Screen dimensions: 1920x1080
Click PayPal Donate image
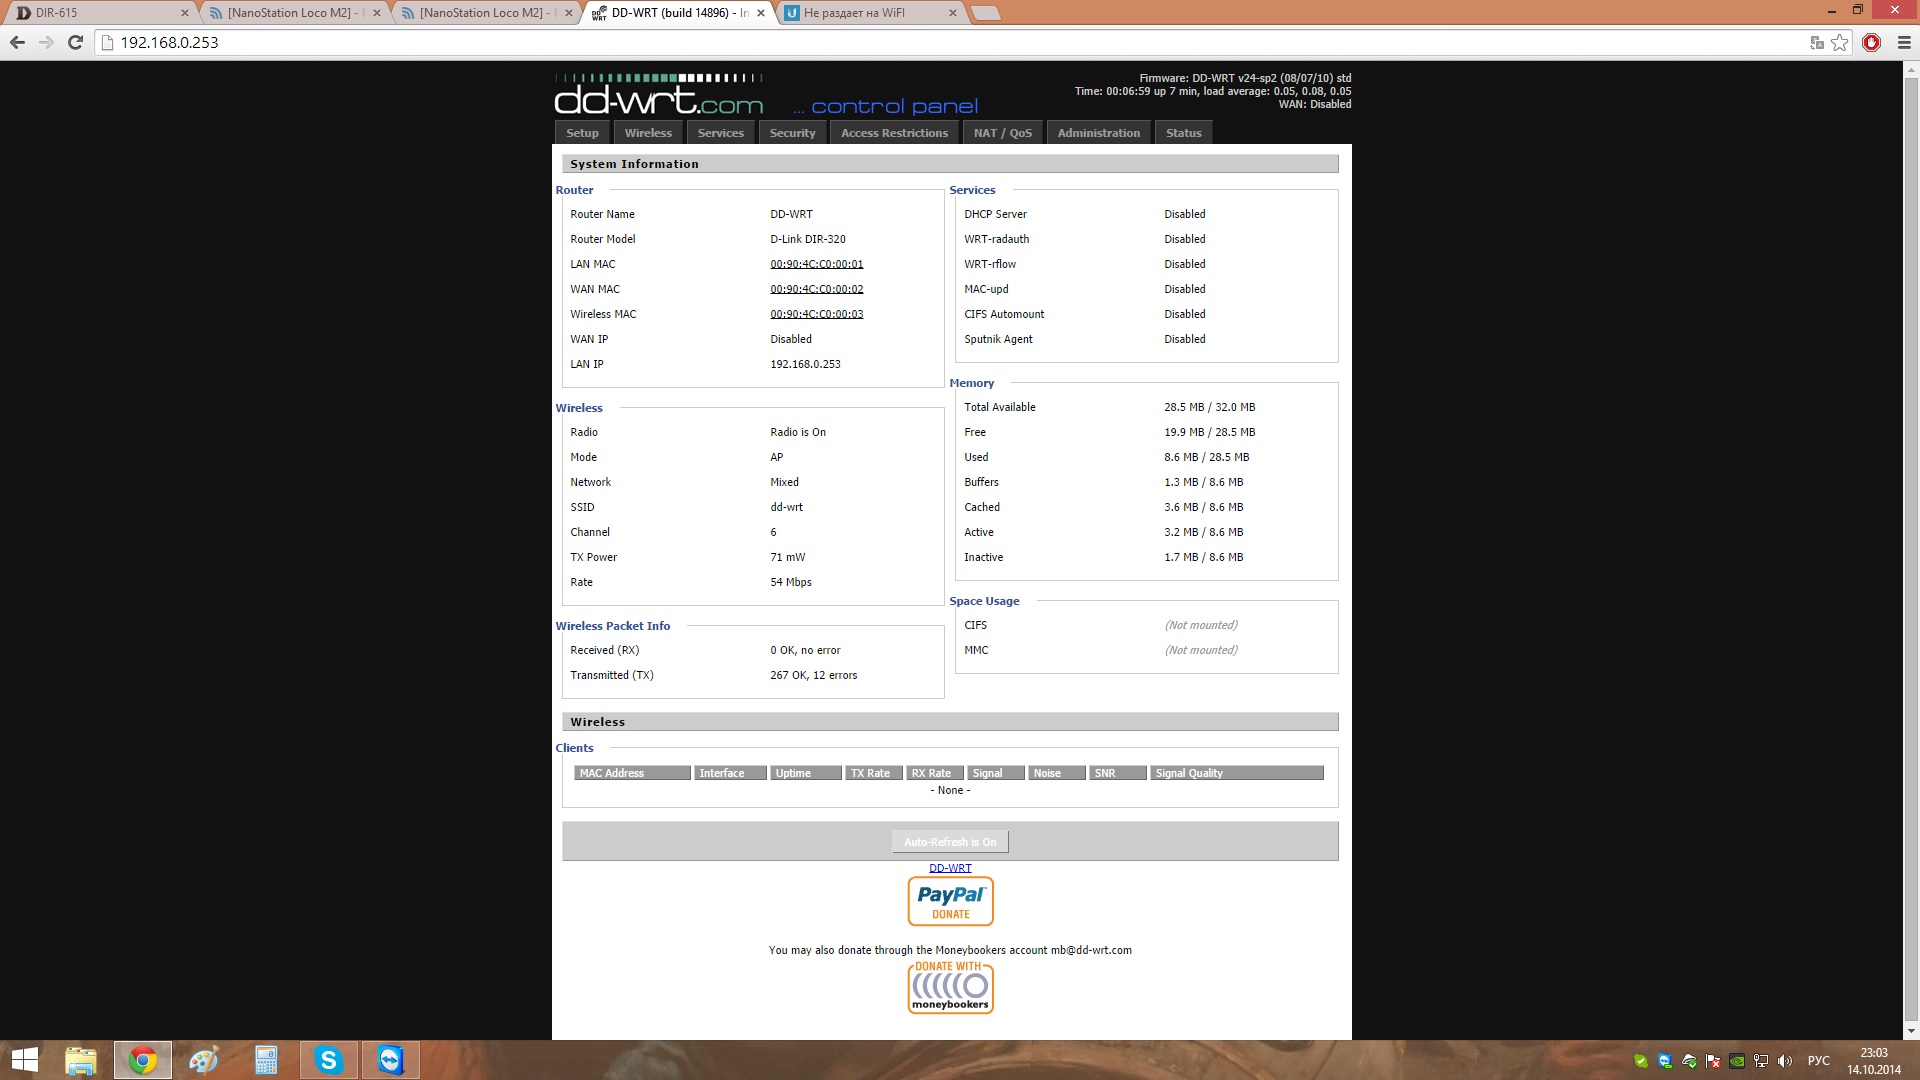(x=950, y=901)
